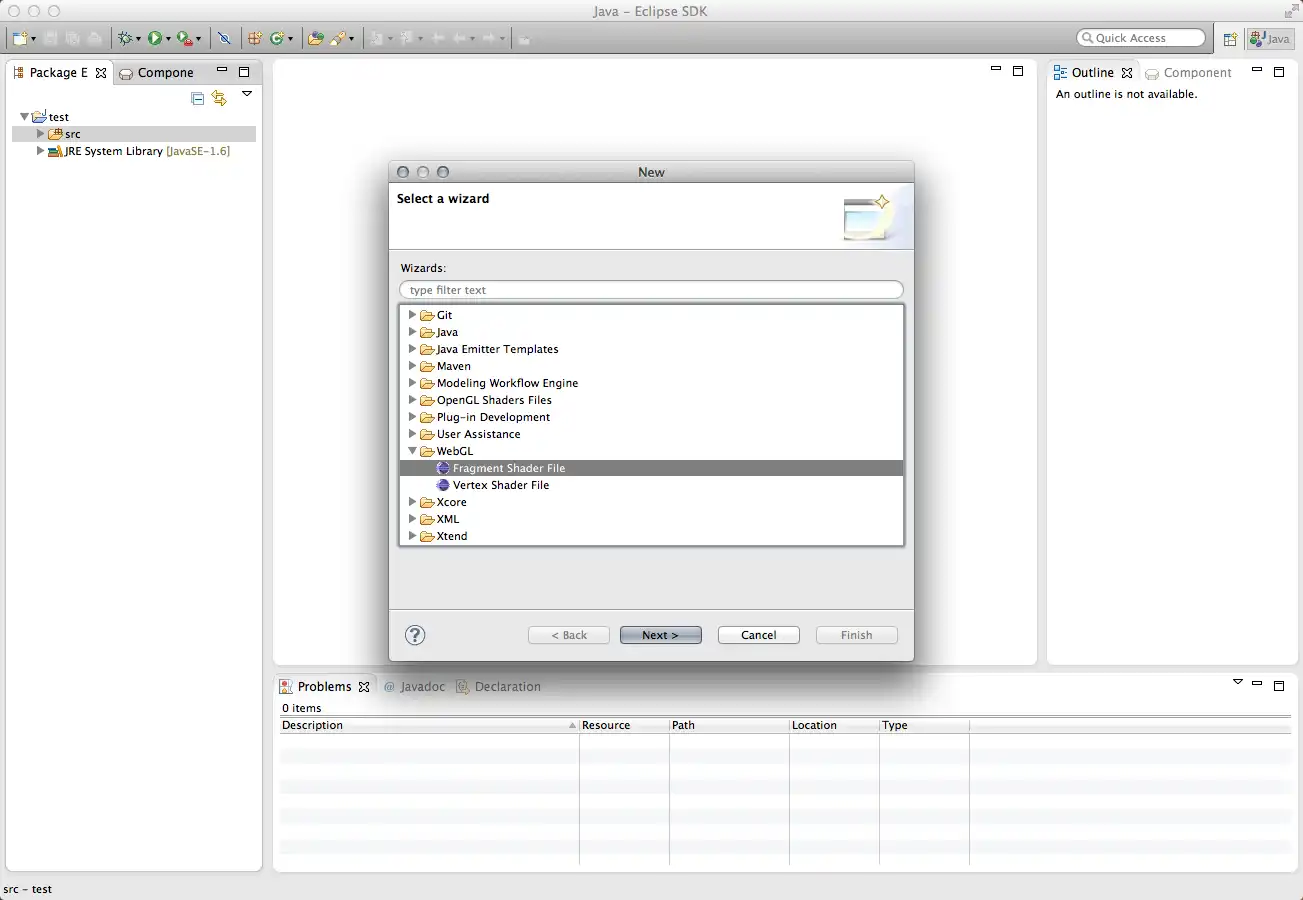Click the Next button in wizard
This screenshot has width=1303, height=900.
pyautogui.click(x=660, y=635)
